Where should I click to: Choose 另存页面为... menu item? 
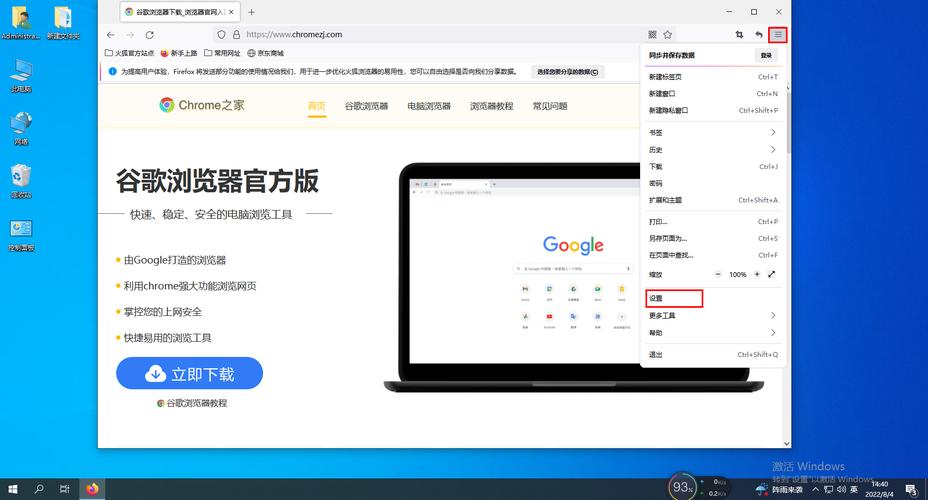tap(713, 238)
